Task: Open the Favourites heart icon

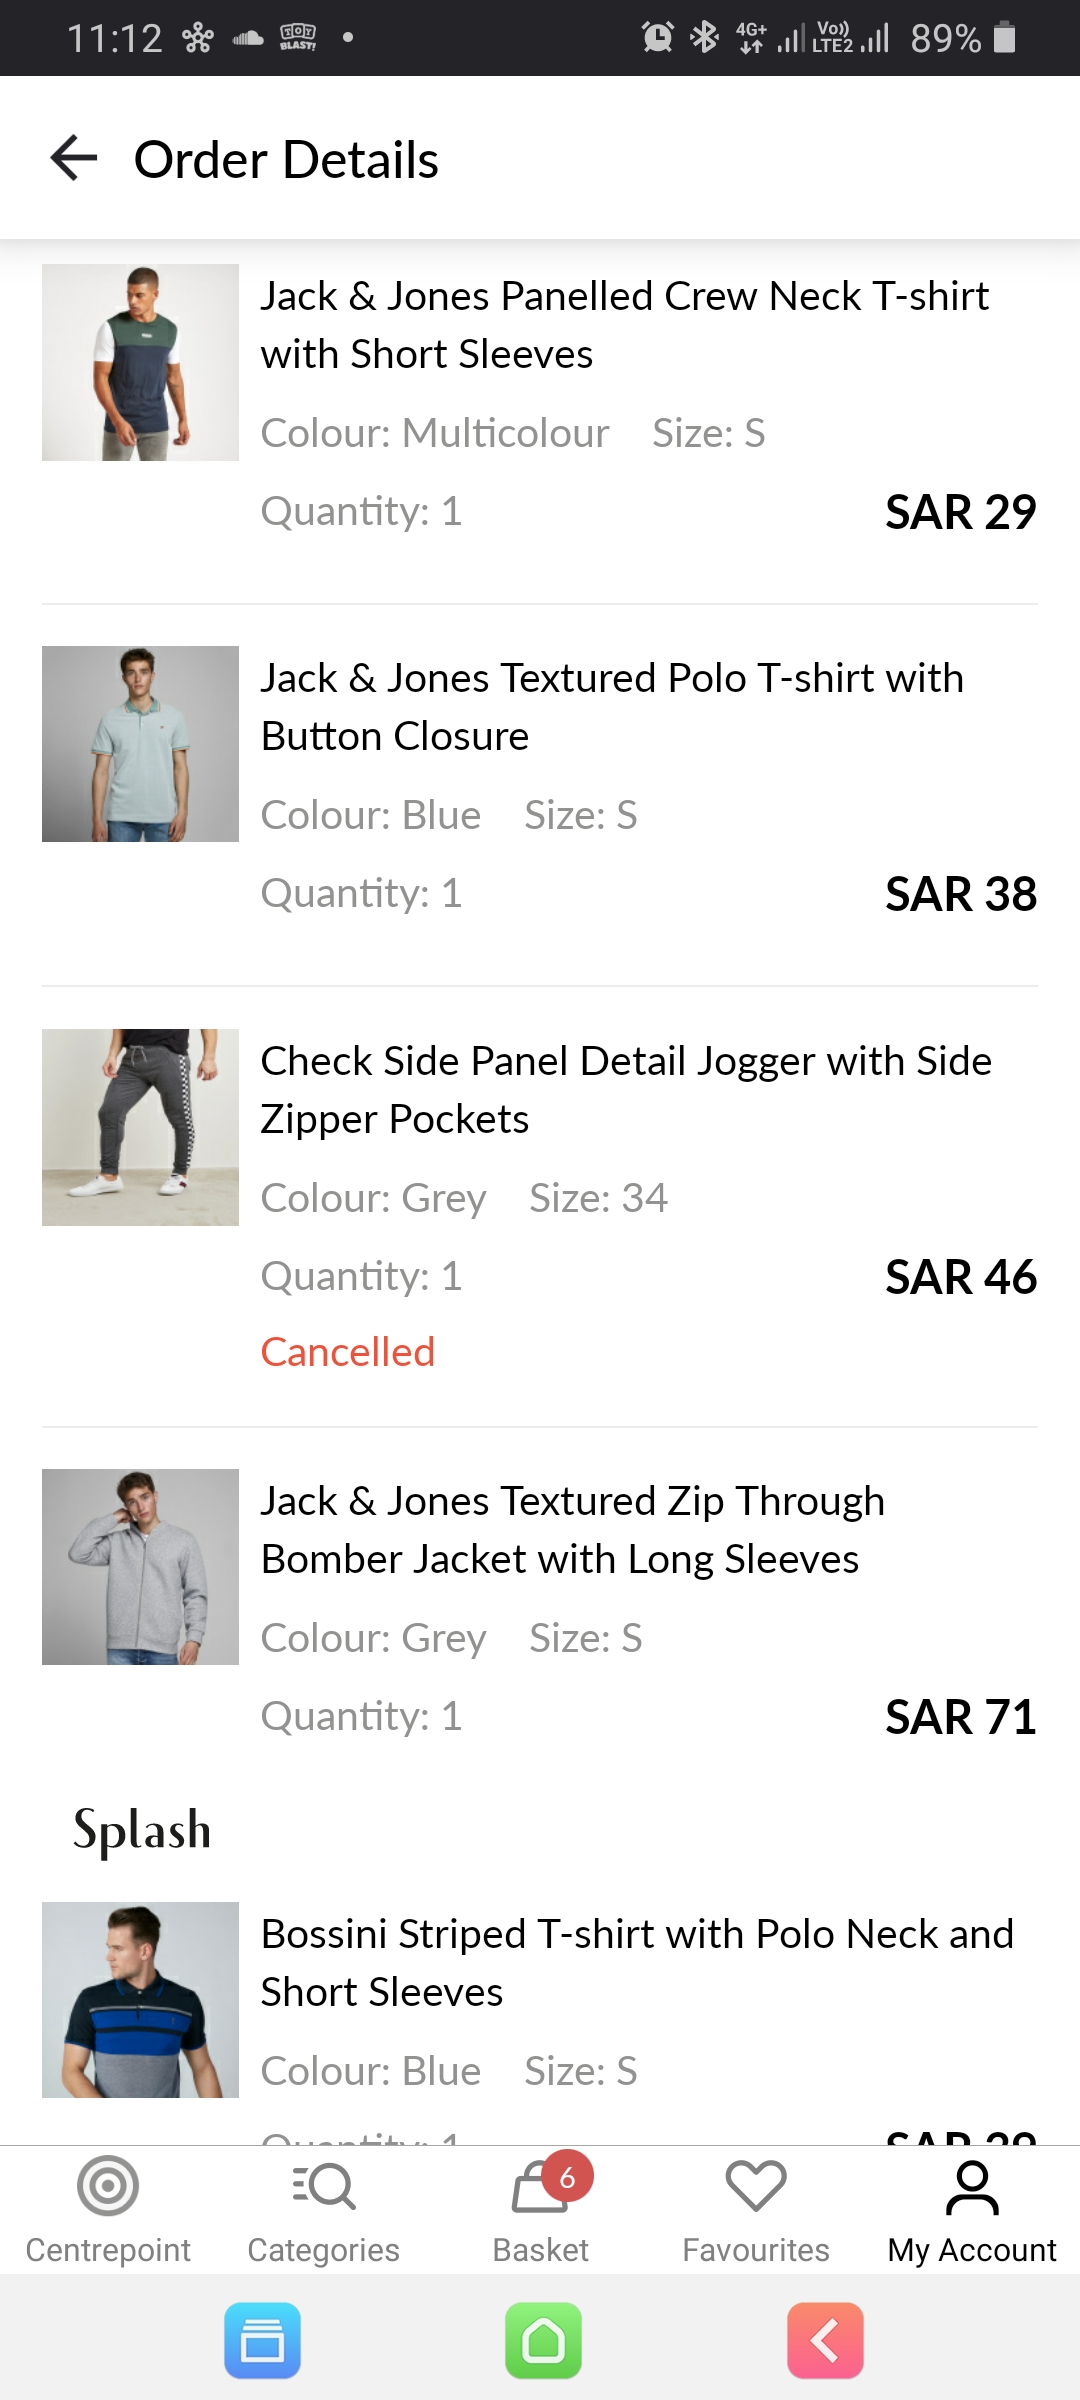Action: (x=756, y=2187)
